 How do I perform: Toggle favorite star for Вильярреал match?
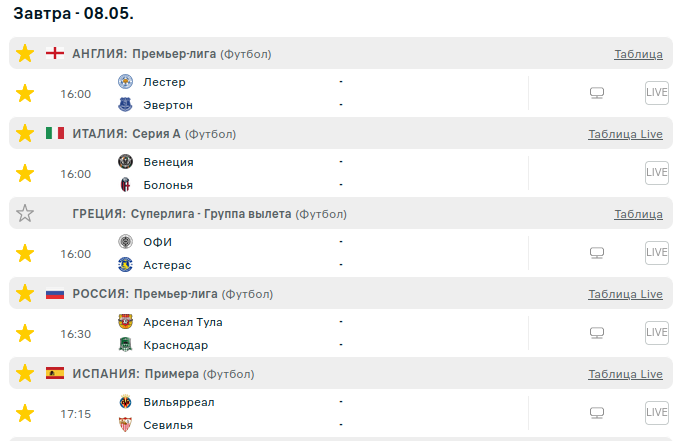coord(25,413)
